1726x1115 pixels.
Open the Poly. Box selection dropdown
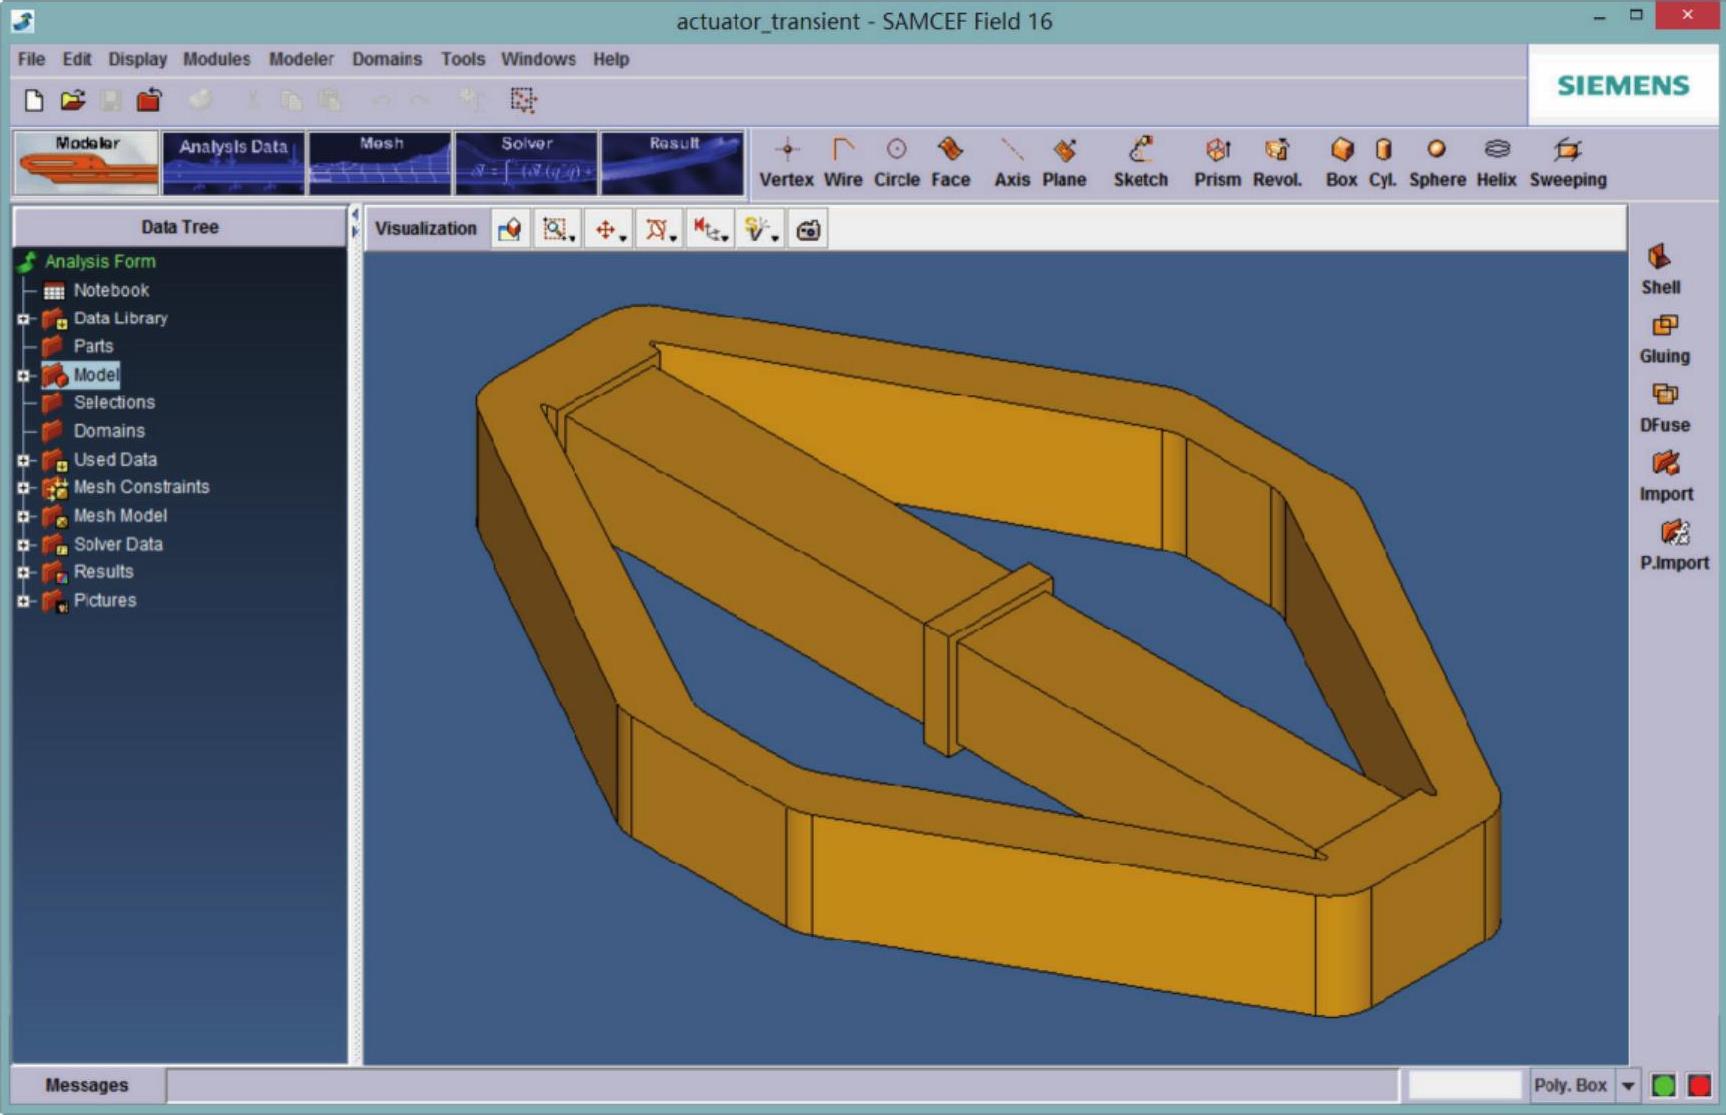[x=1628, y=1085]
